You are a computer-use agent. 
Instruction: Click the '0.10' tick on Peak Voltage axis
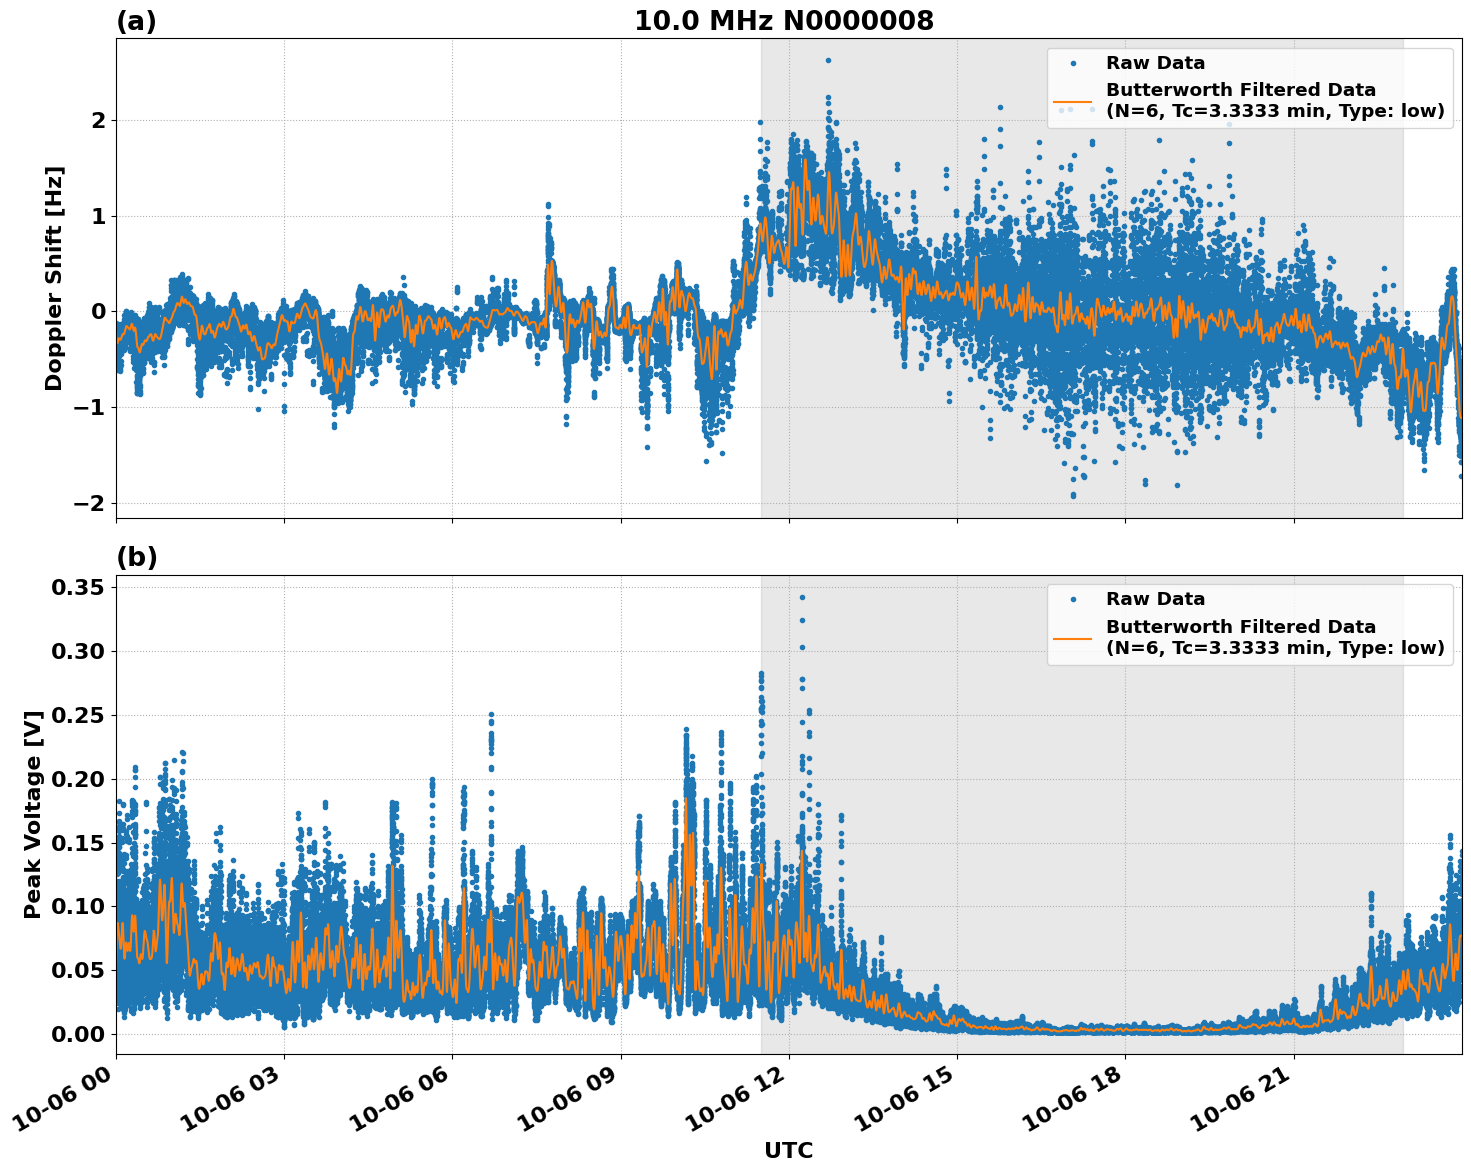click(78, 906)
